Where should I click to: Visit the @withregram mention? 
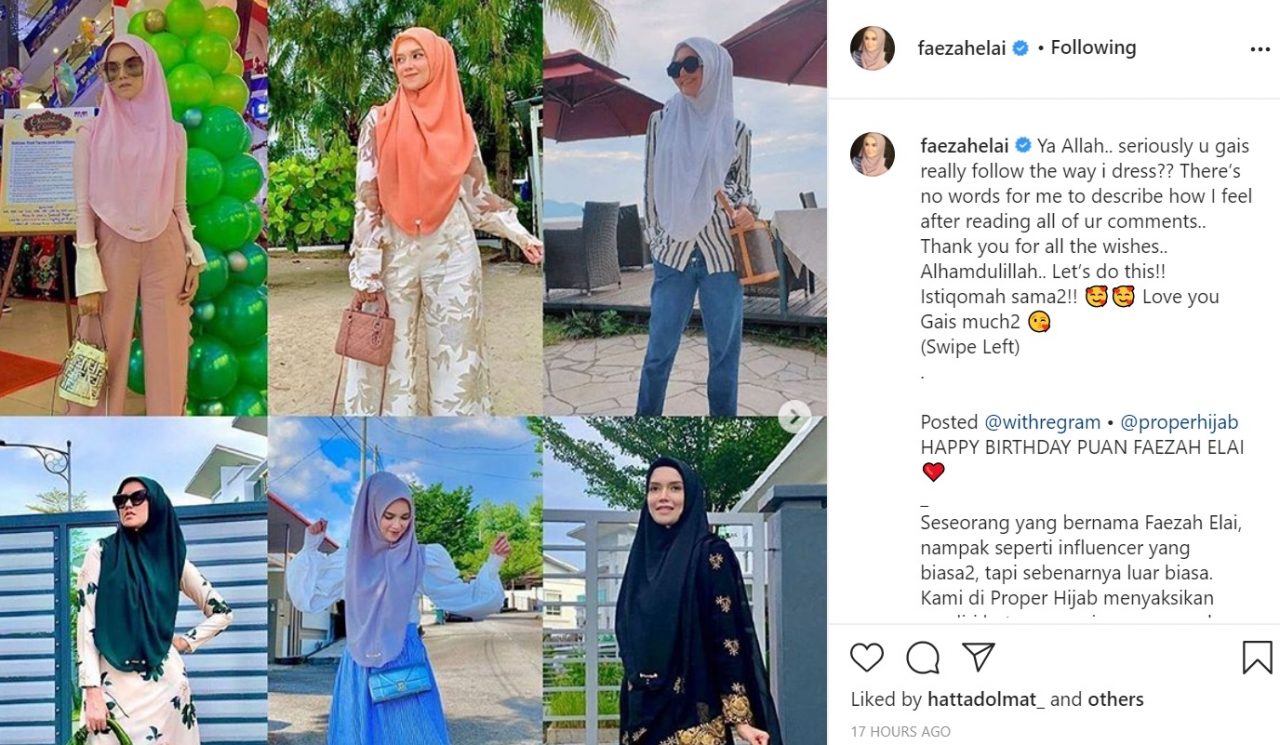point(1042,422)
